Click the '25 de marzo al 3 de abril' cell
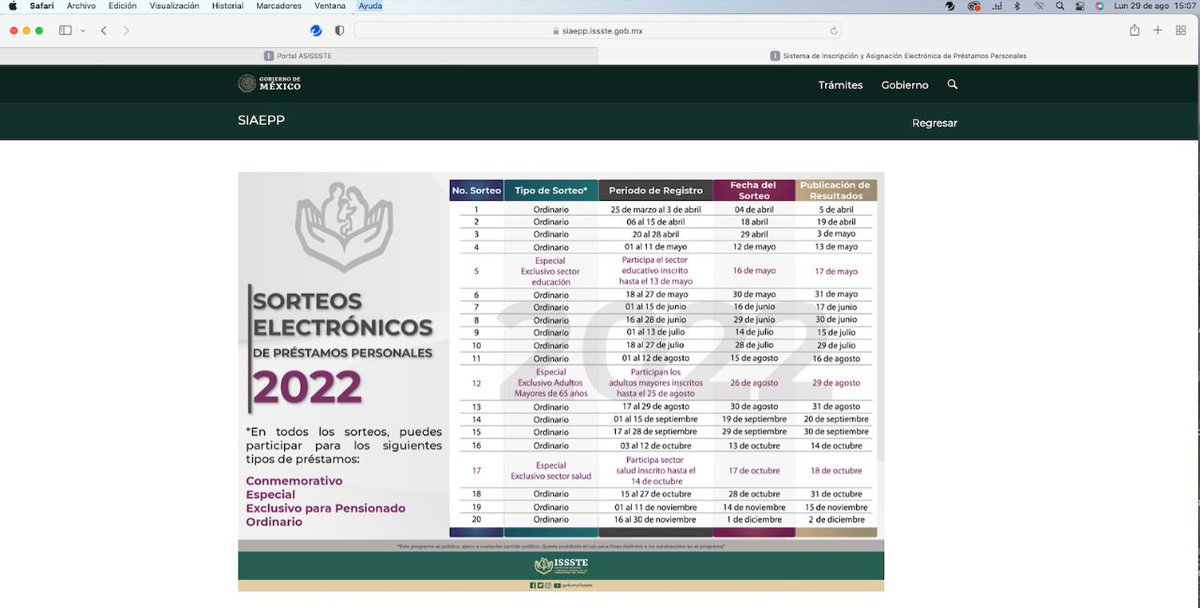 point(656,210)
